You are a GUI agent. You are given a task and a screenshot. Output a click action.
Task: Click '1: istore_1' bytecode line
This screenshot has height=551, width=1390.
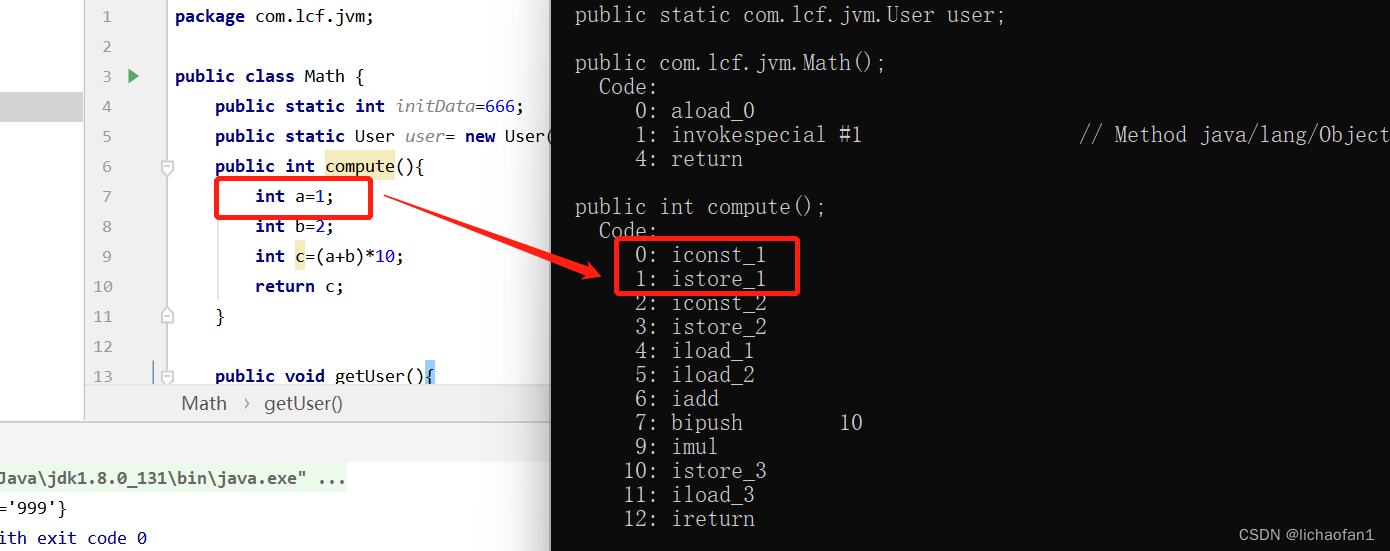click(700, 279)
